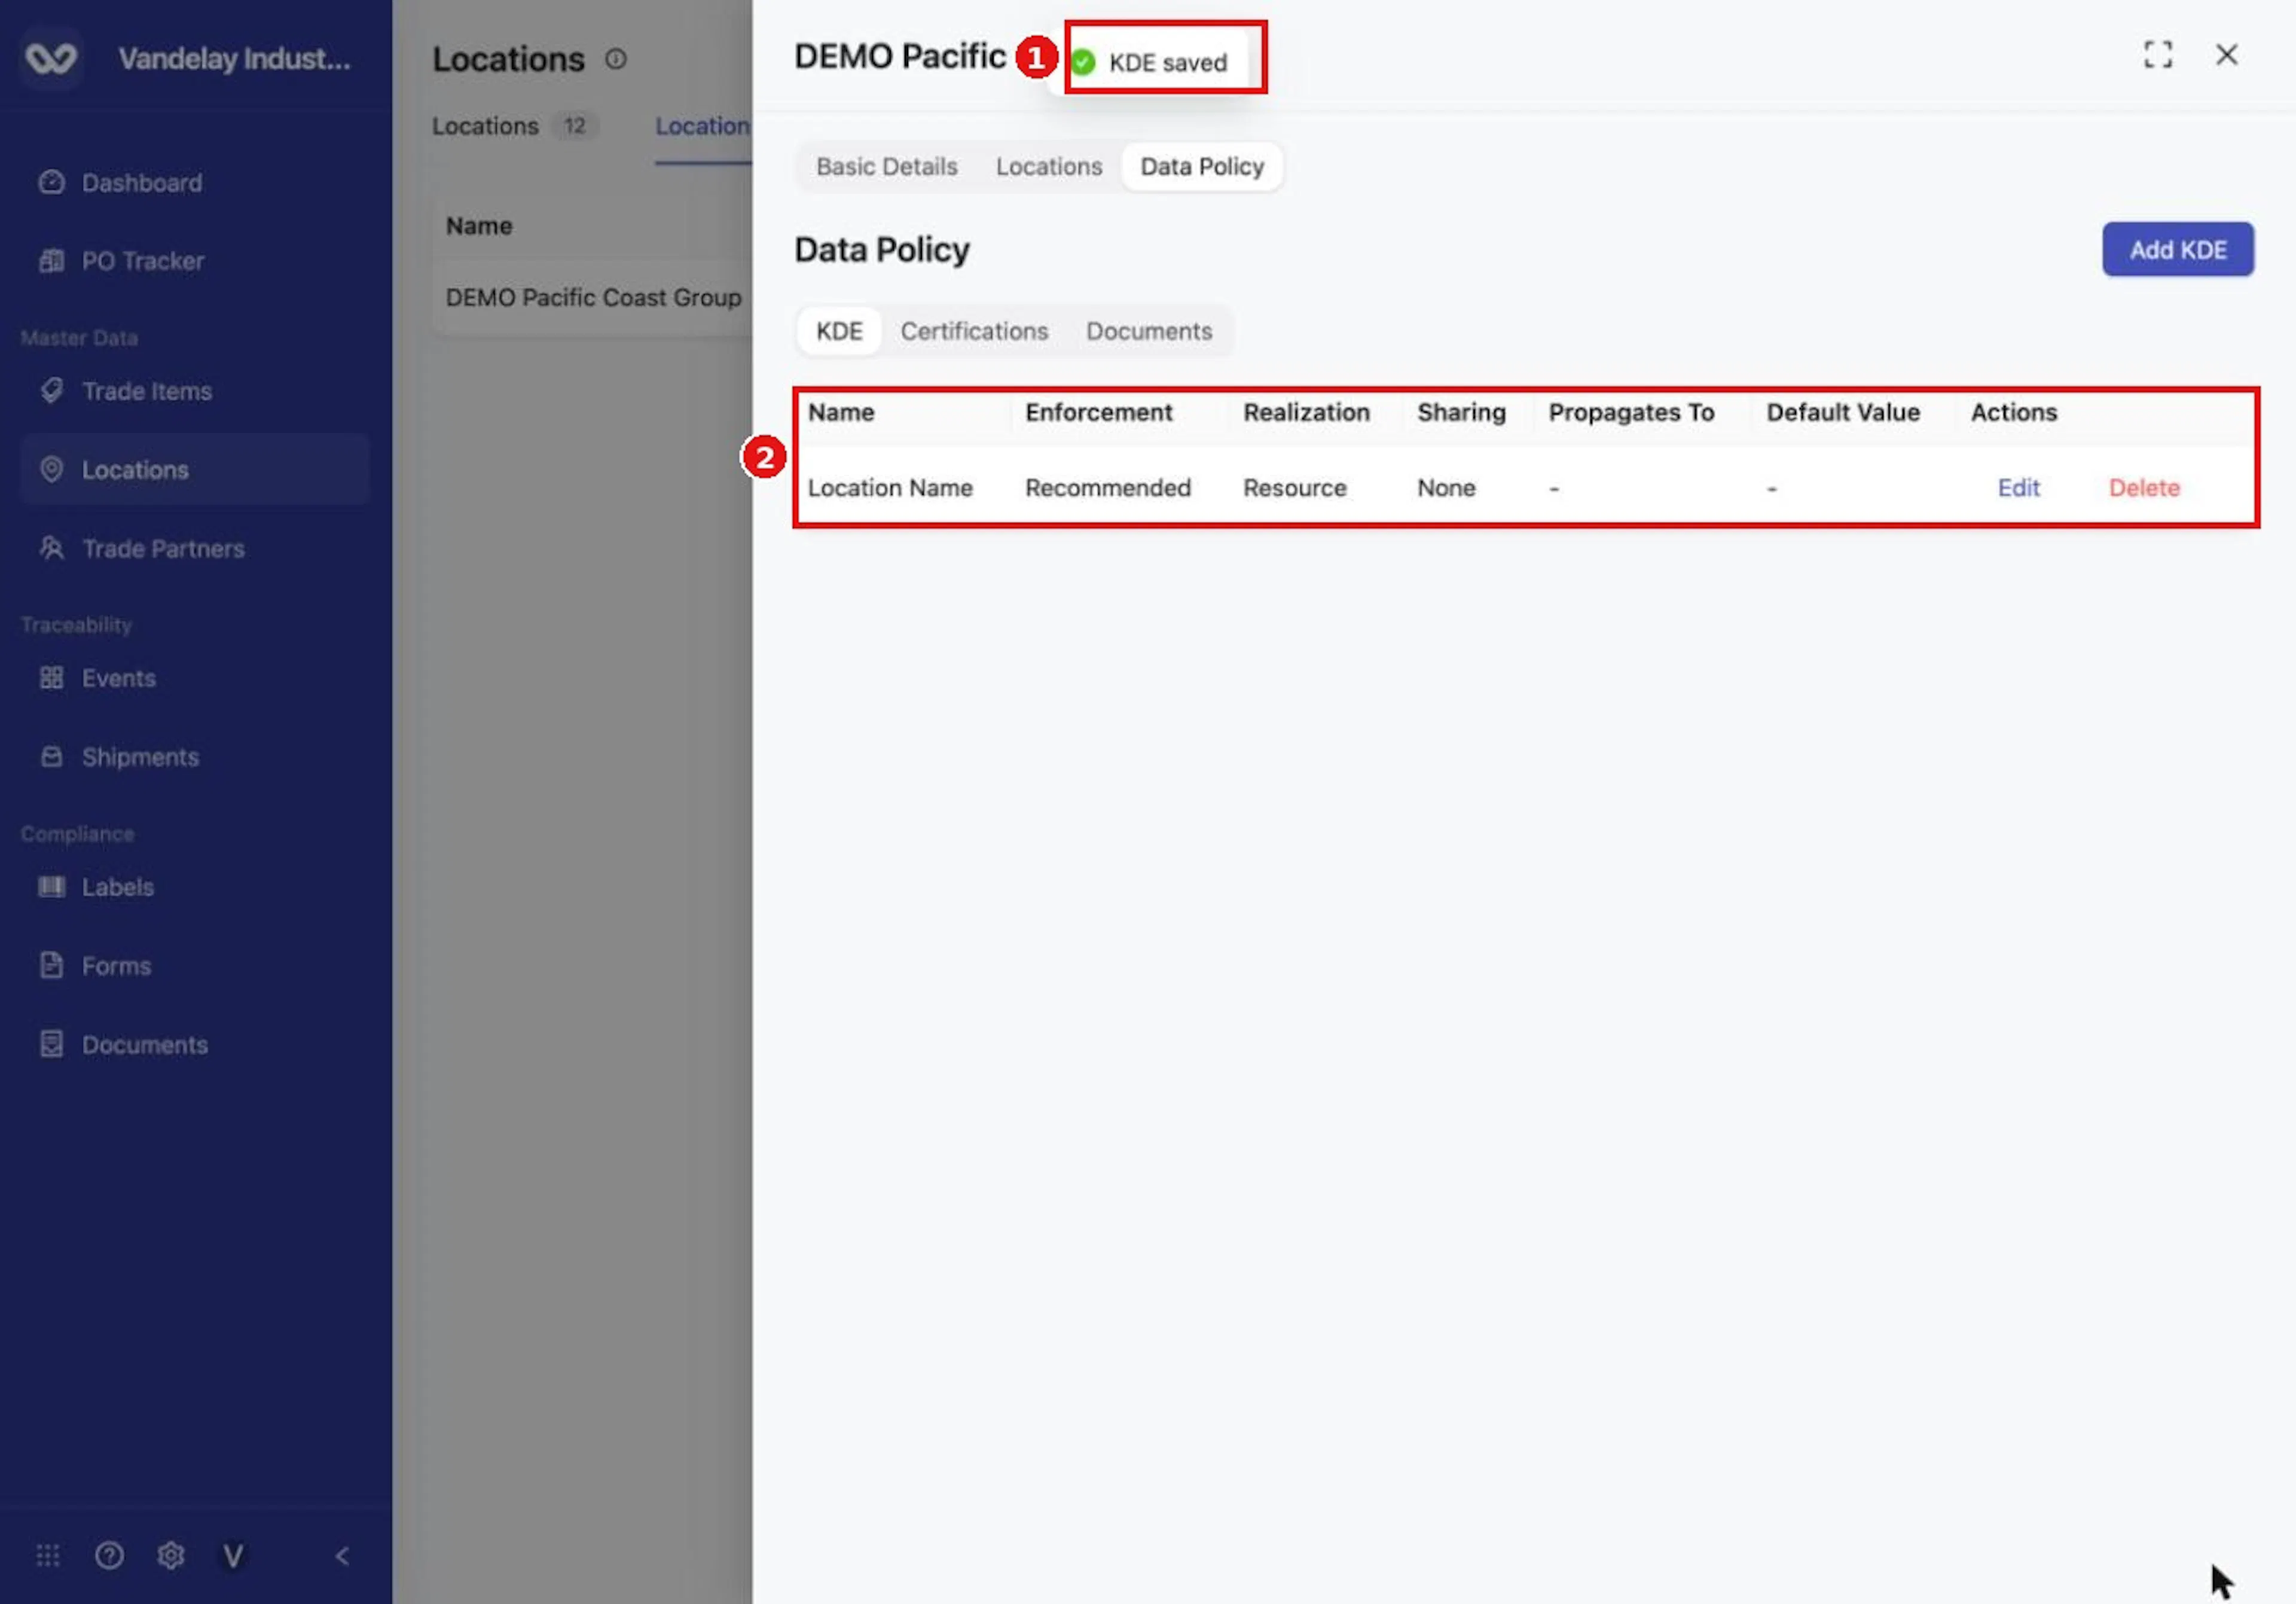The width and height of the screenshot is (2296, 1604).
Task: Select the Locations sidebar item
Action: [x=194, y=469]
